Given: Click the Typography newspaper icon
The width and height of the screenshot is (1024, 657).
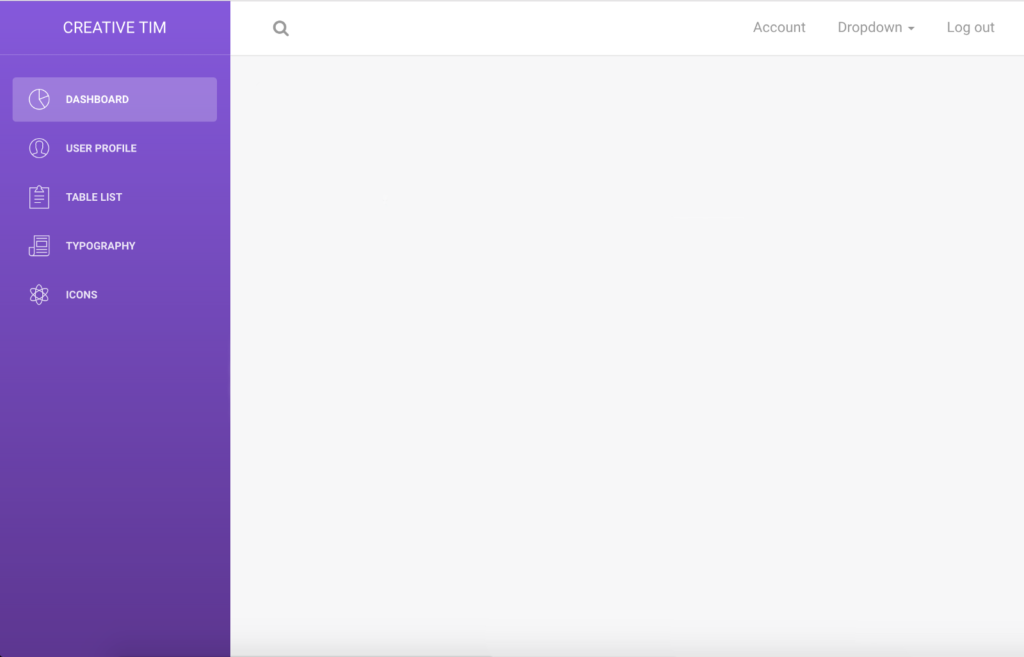Looking at the screenshot, I should [x=39, y=246].
